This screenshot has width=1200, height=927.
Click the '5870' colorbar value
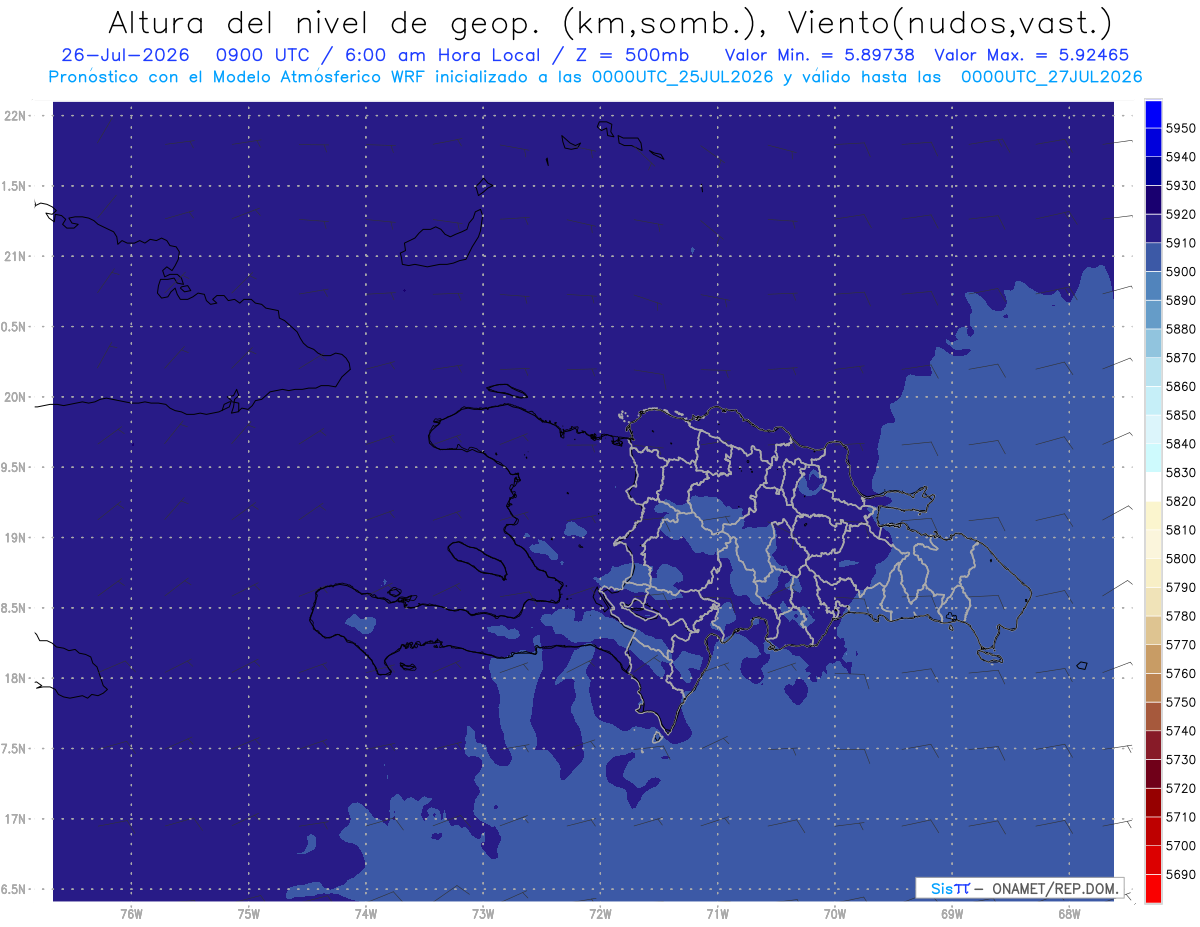1180,357
